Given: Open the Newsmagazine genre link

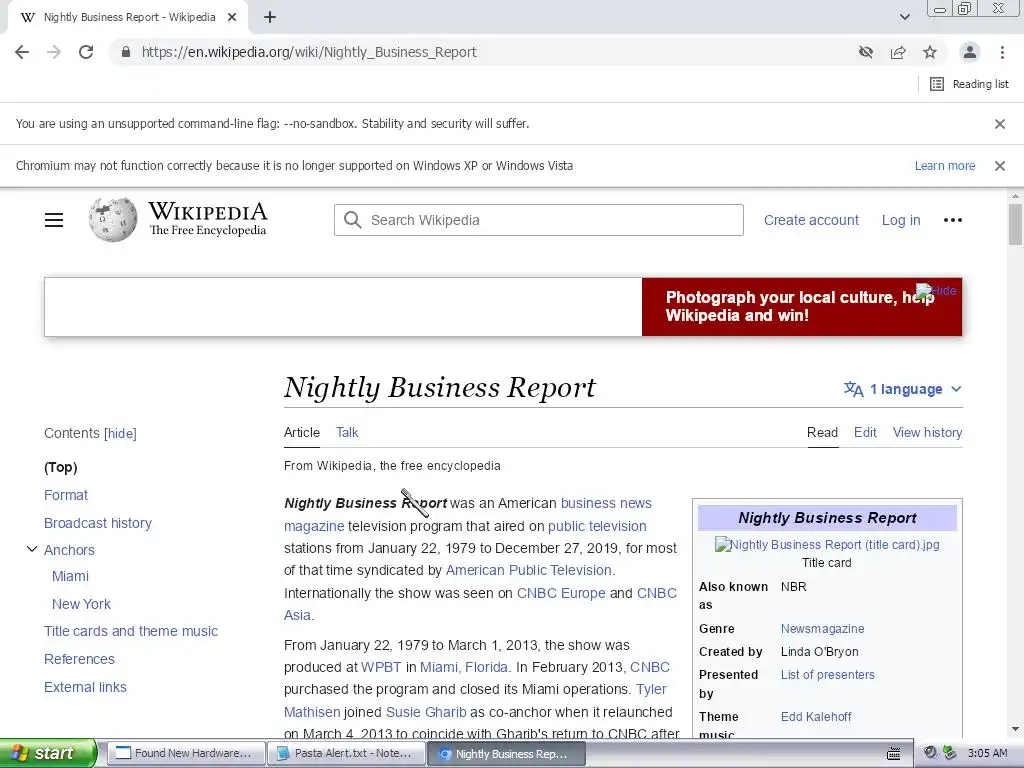Looking at the screenshot, I should point(822,629).
